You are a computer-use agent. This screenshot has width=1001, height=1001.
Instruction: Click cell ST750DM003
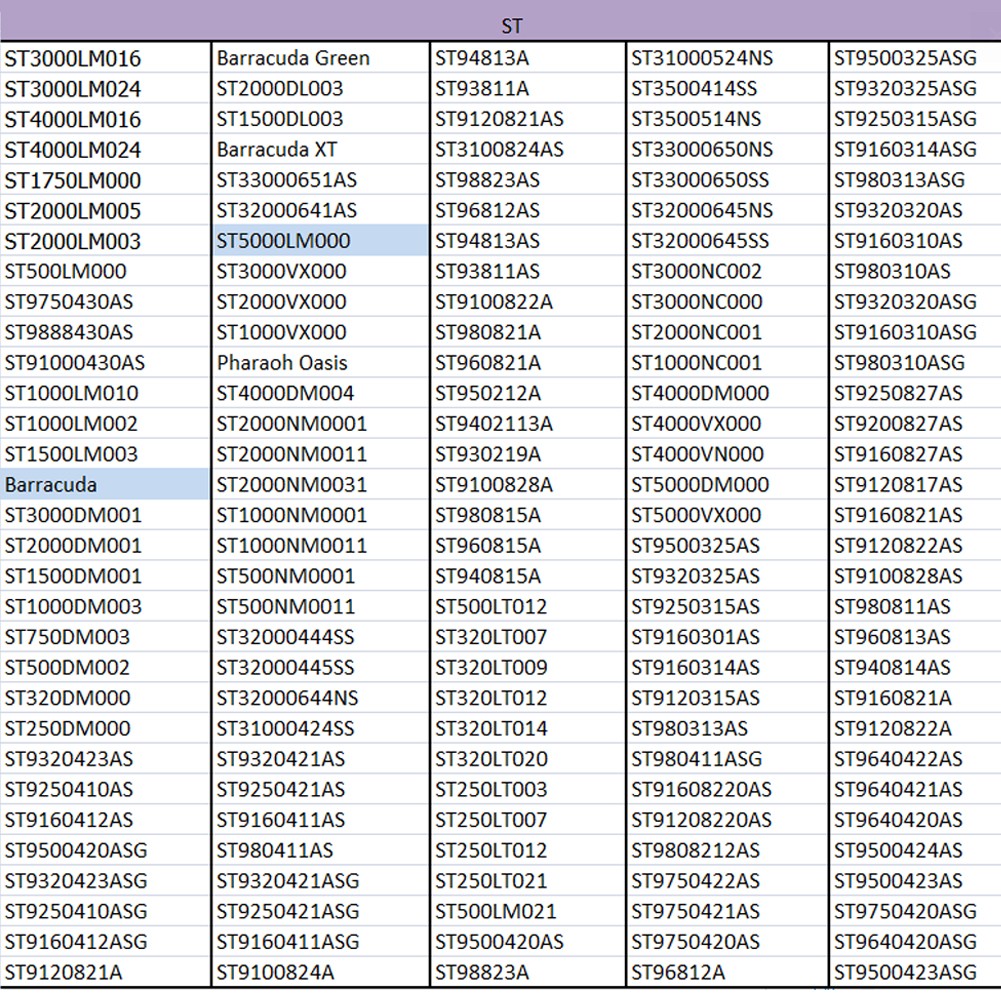(105, 637)
